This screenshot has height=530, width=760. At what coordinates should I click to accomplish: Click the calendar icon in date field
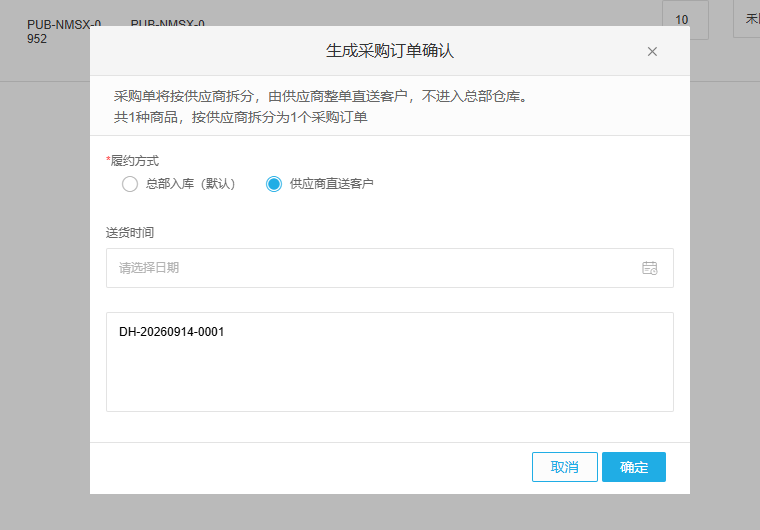(x=649, y=268)
